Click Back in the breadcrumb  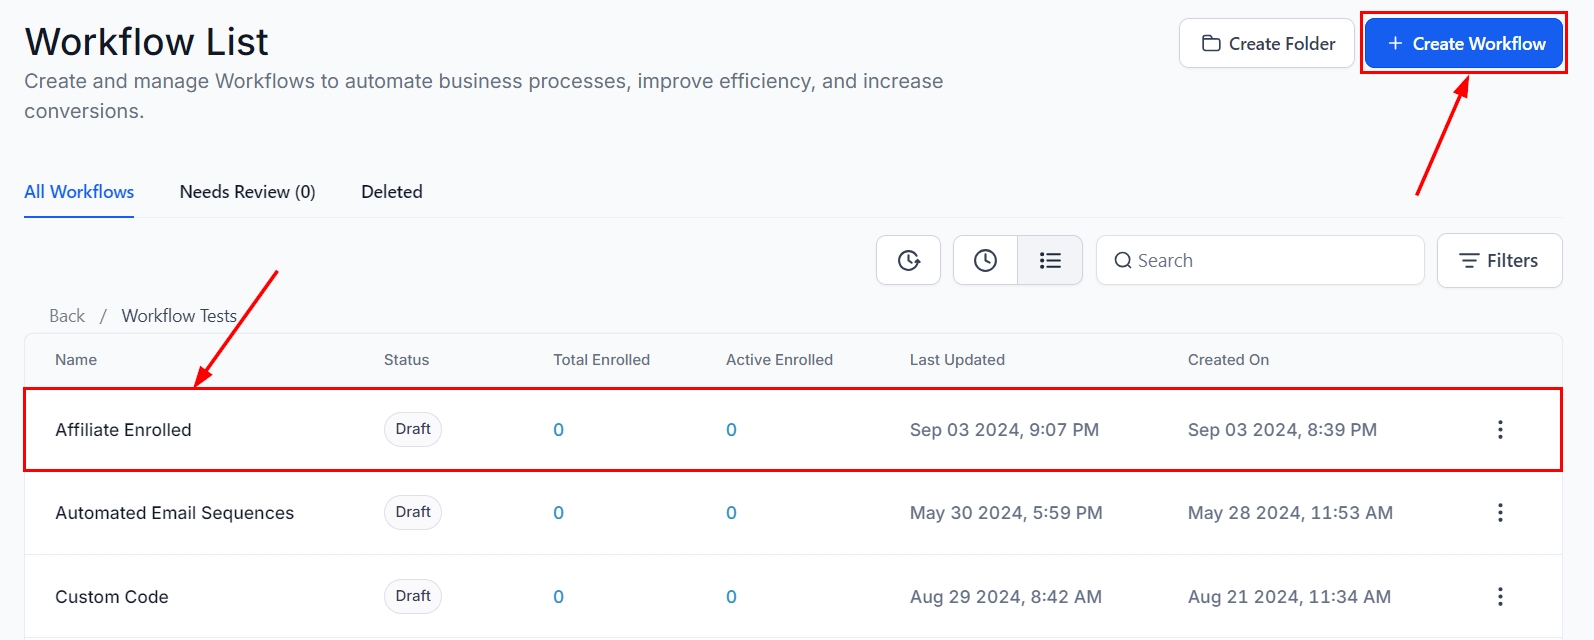(67, 316)
